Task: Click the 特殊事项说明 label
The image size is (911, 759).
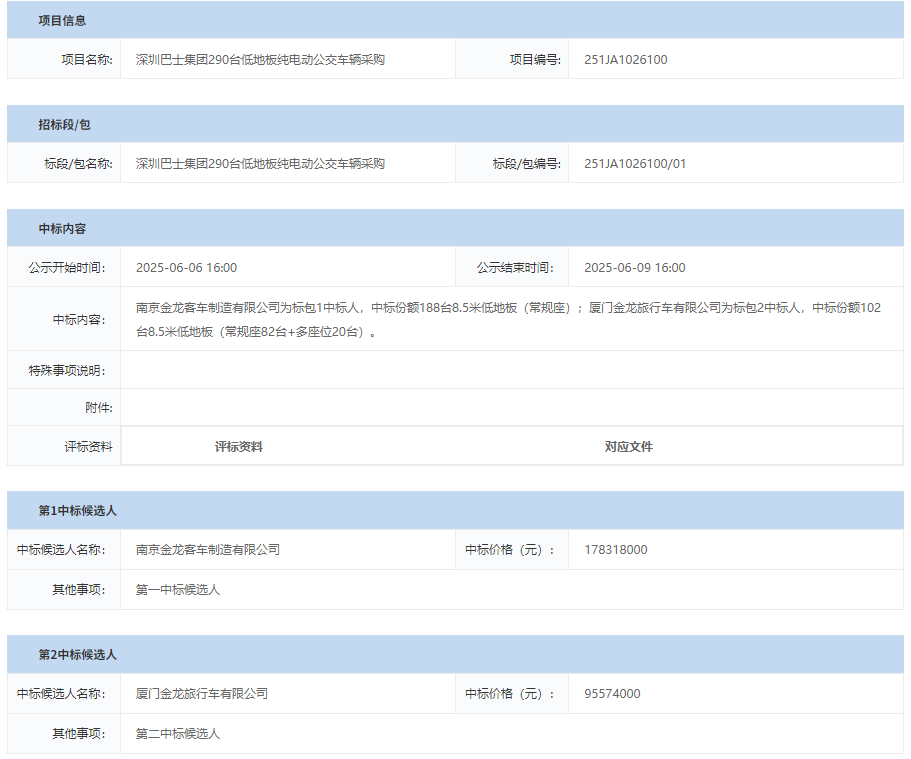Action: click(67, 371)
